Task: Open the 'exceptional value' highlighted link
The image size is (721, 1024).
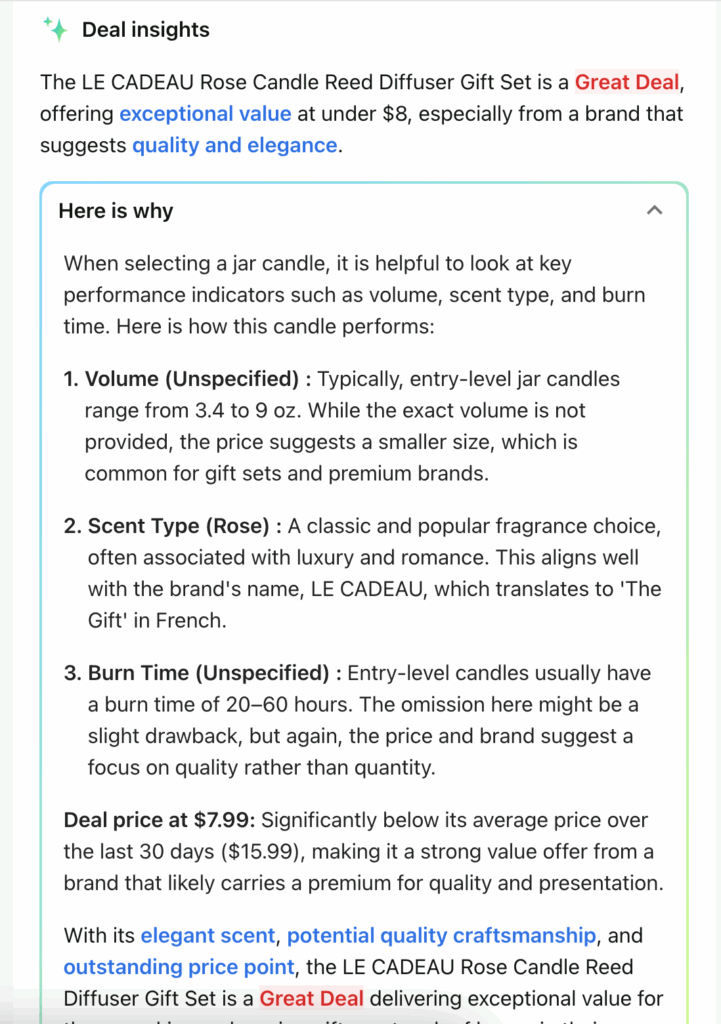Action: pos(205,113)
